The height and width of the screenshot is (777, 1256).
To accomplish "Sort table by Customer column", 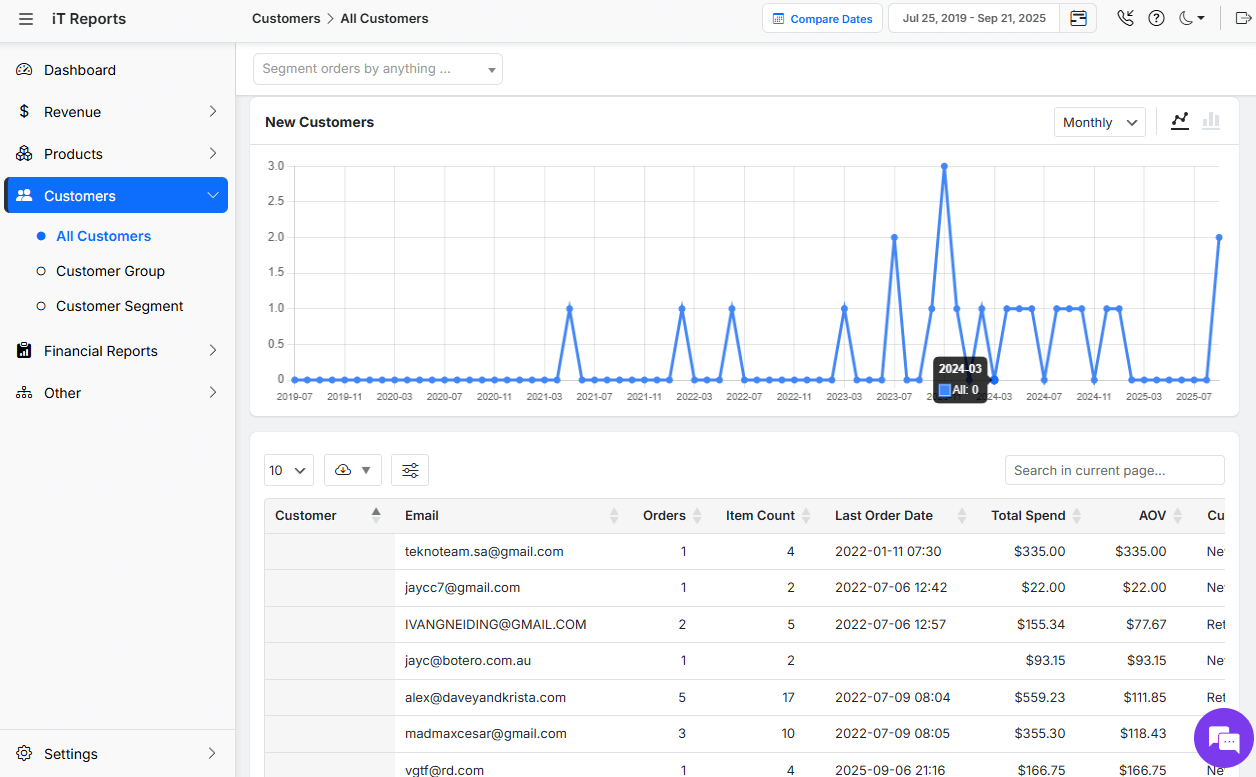I will click(376, 515).
